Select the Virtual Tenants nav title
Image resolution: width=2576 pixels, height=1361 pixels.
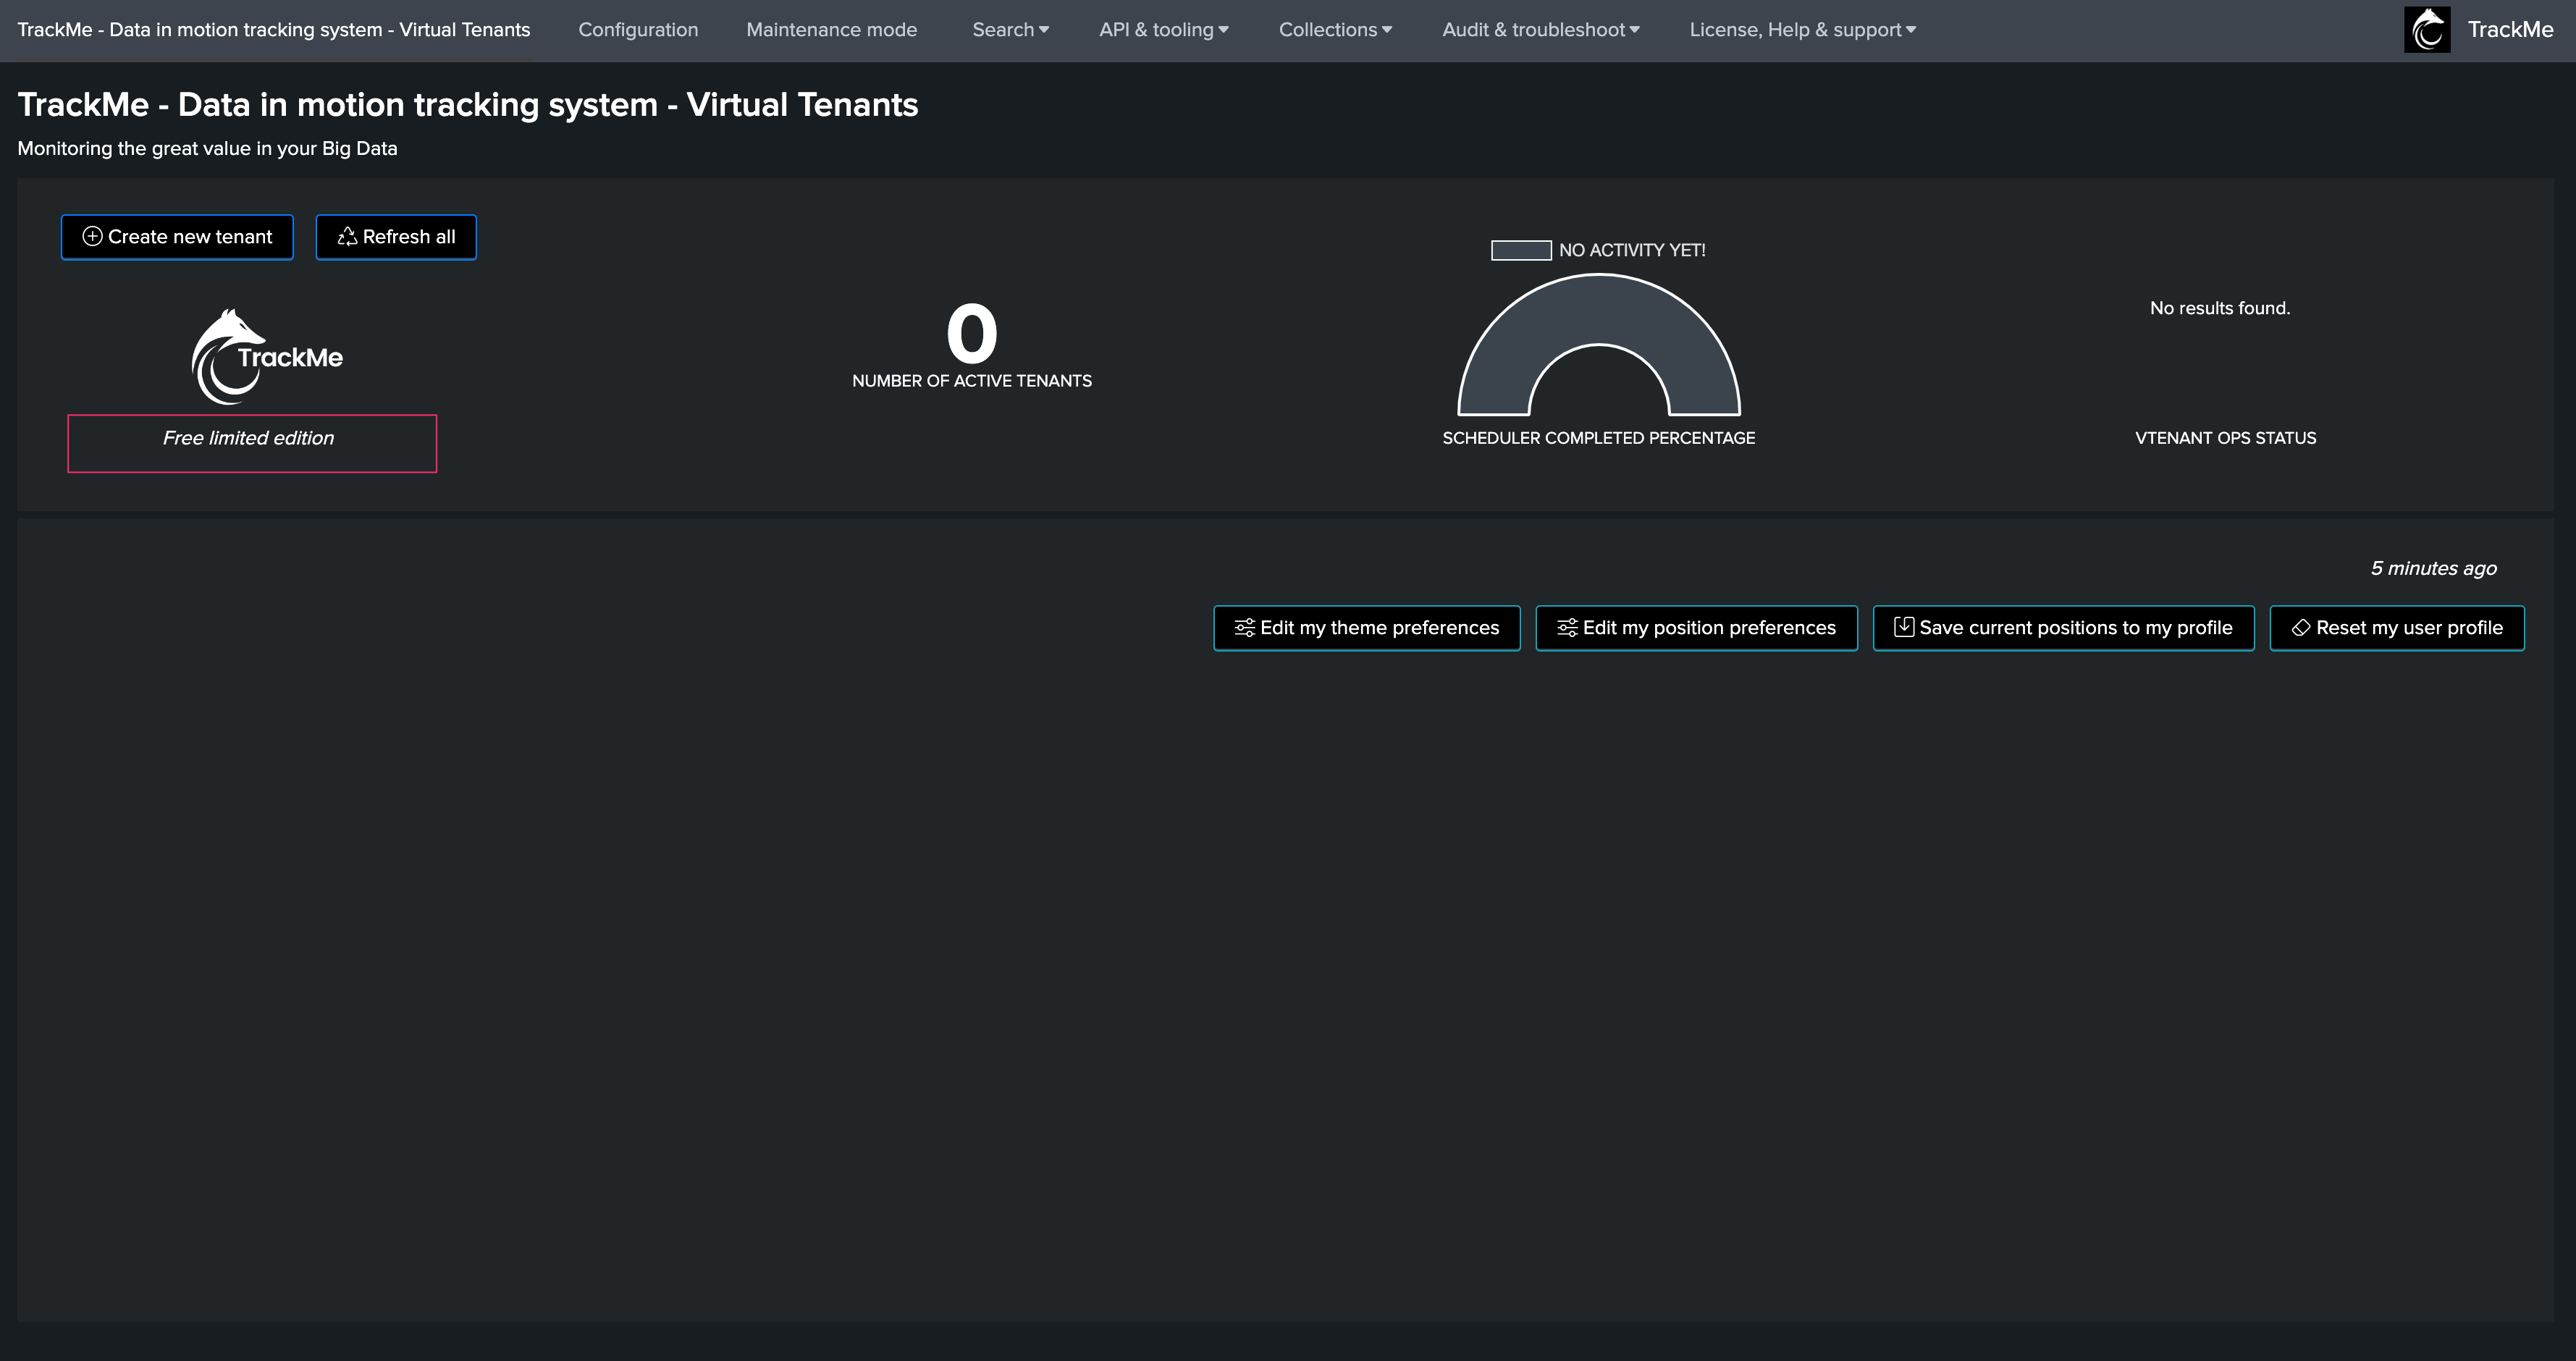coord(274,29)
